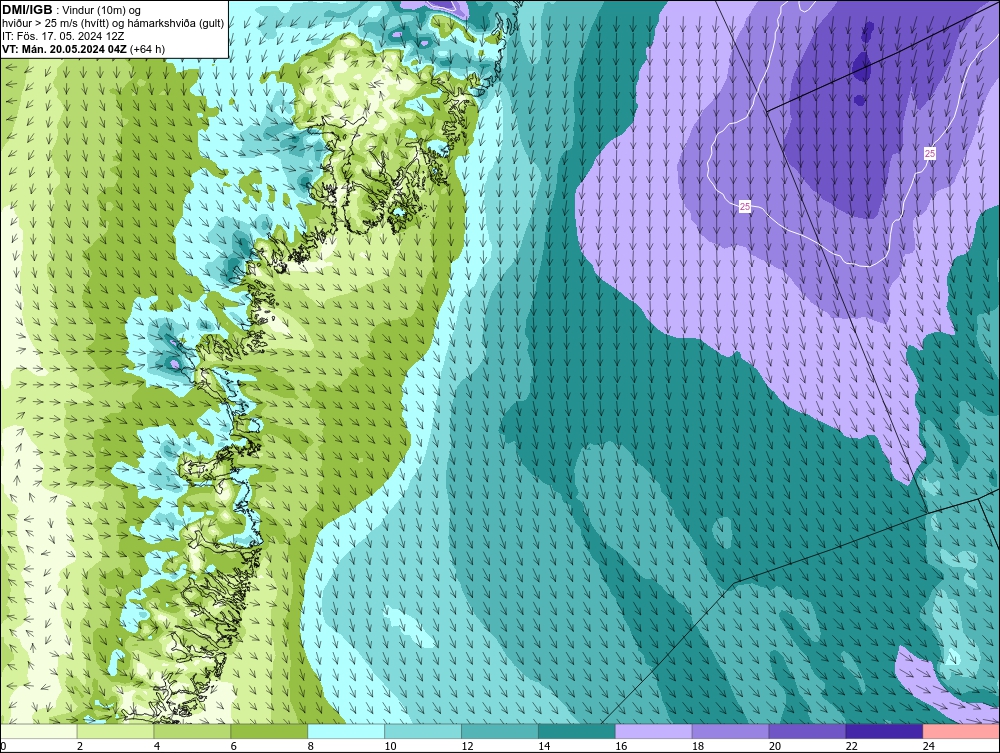Image resolution: width=1000 pixels, height=753 pixels.
Task: Click the '(+64 h)' forecast offset text
Action: 147,49
